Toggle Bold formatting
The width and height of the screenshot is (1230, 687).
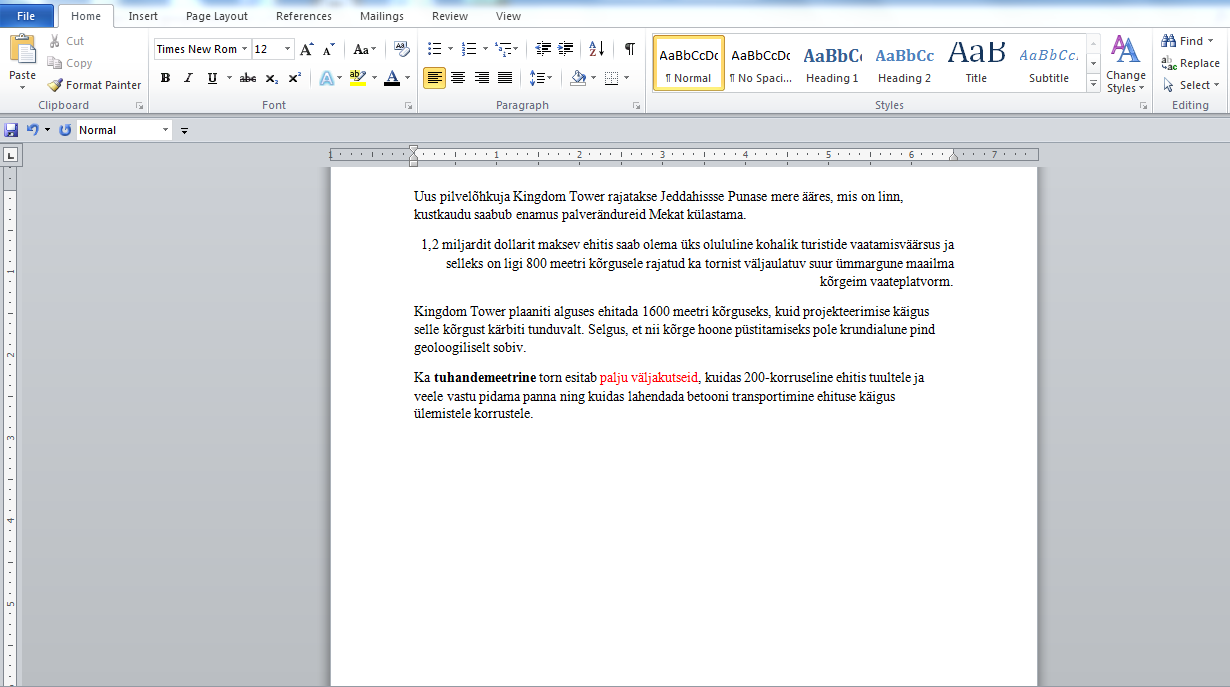165,78
